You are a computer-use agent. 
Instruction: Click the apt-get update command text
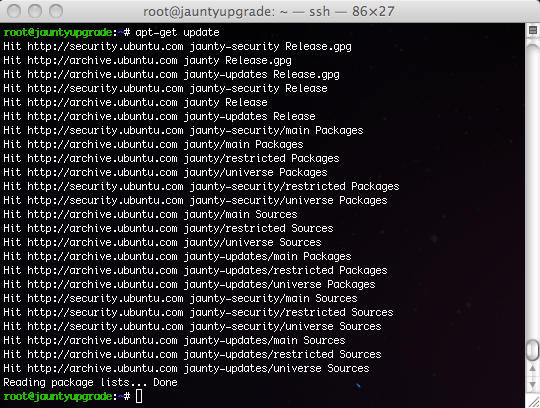(177, 32)
